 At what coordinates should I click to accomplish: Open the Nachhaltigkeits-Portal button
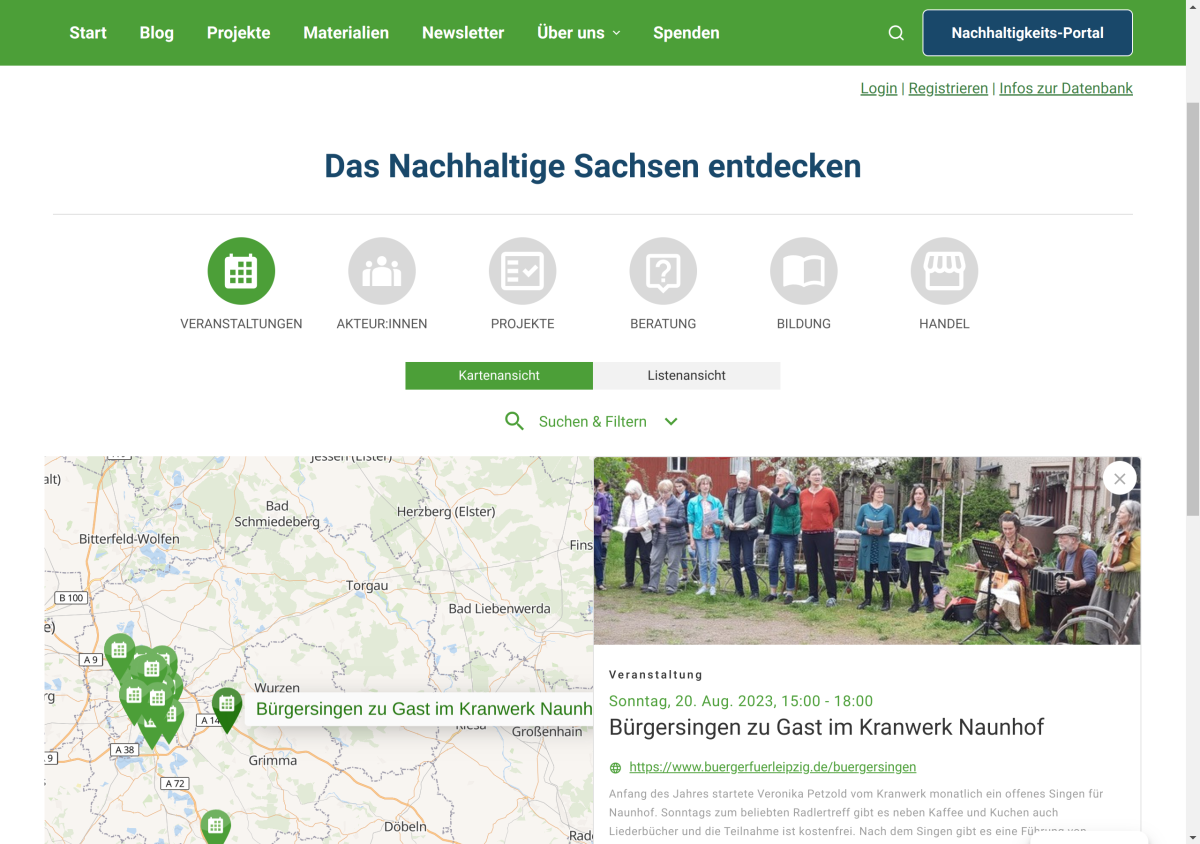[x=1027, y=32]
